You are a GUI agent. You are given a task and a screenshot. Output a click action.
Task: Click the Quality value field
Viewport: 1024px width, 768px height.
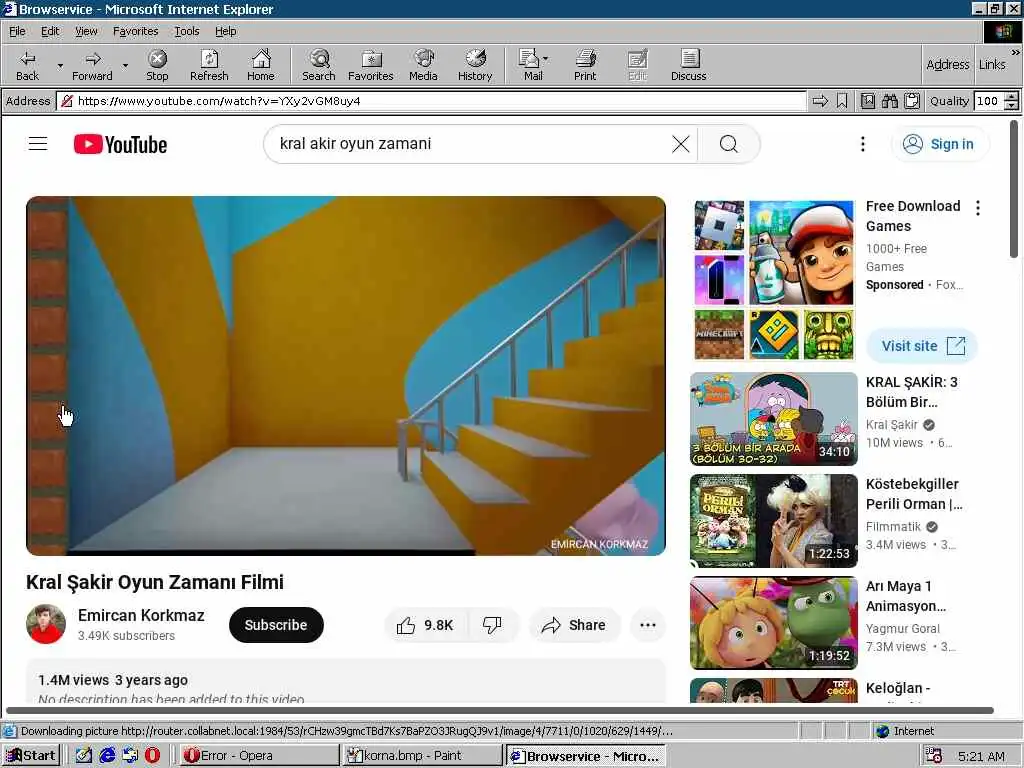click(987, 101)
